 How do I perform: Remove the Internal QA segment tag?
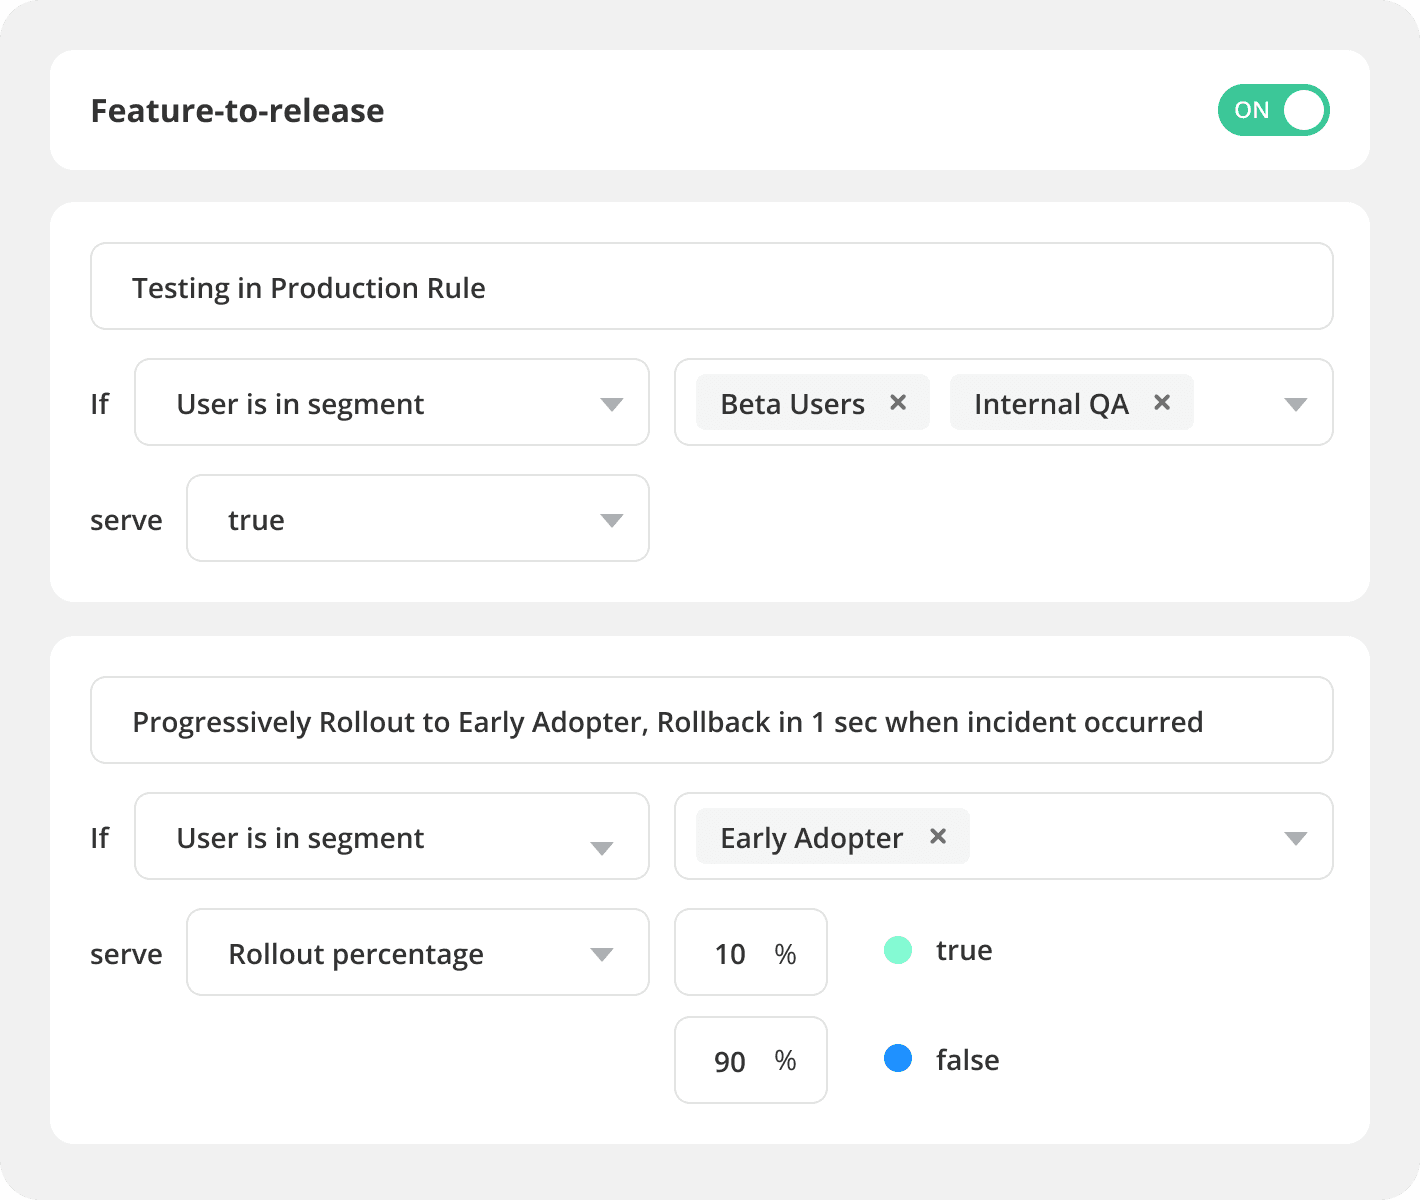pyautogui.click(x=1162, y=402)
